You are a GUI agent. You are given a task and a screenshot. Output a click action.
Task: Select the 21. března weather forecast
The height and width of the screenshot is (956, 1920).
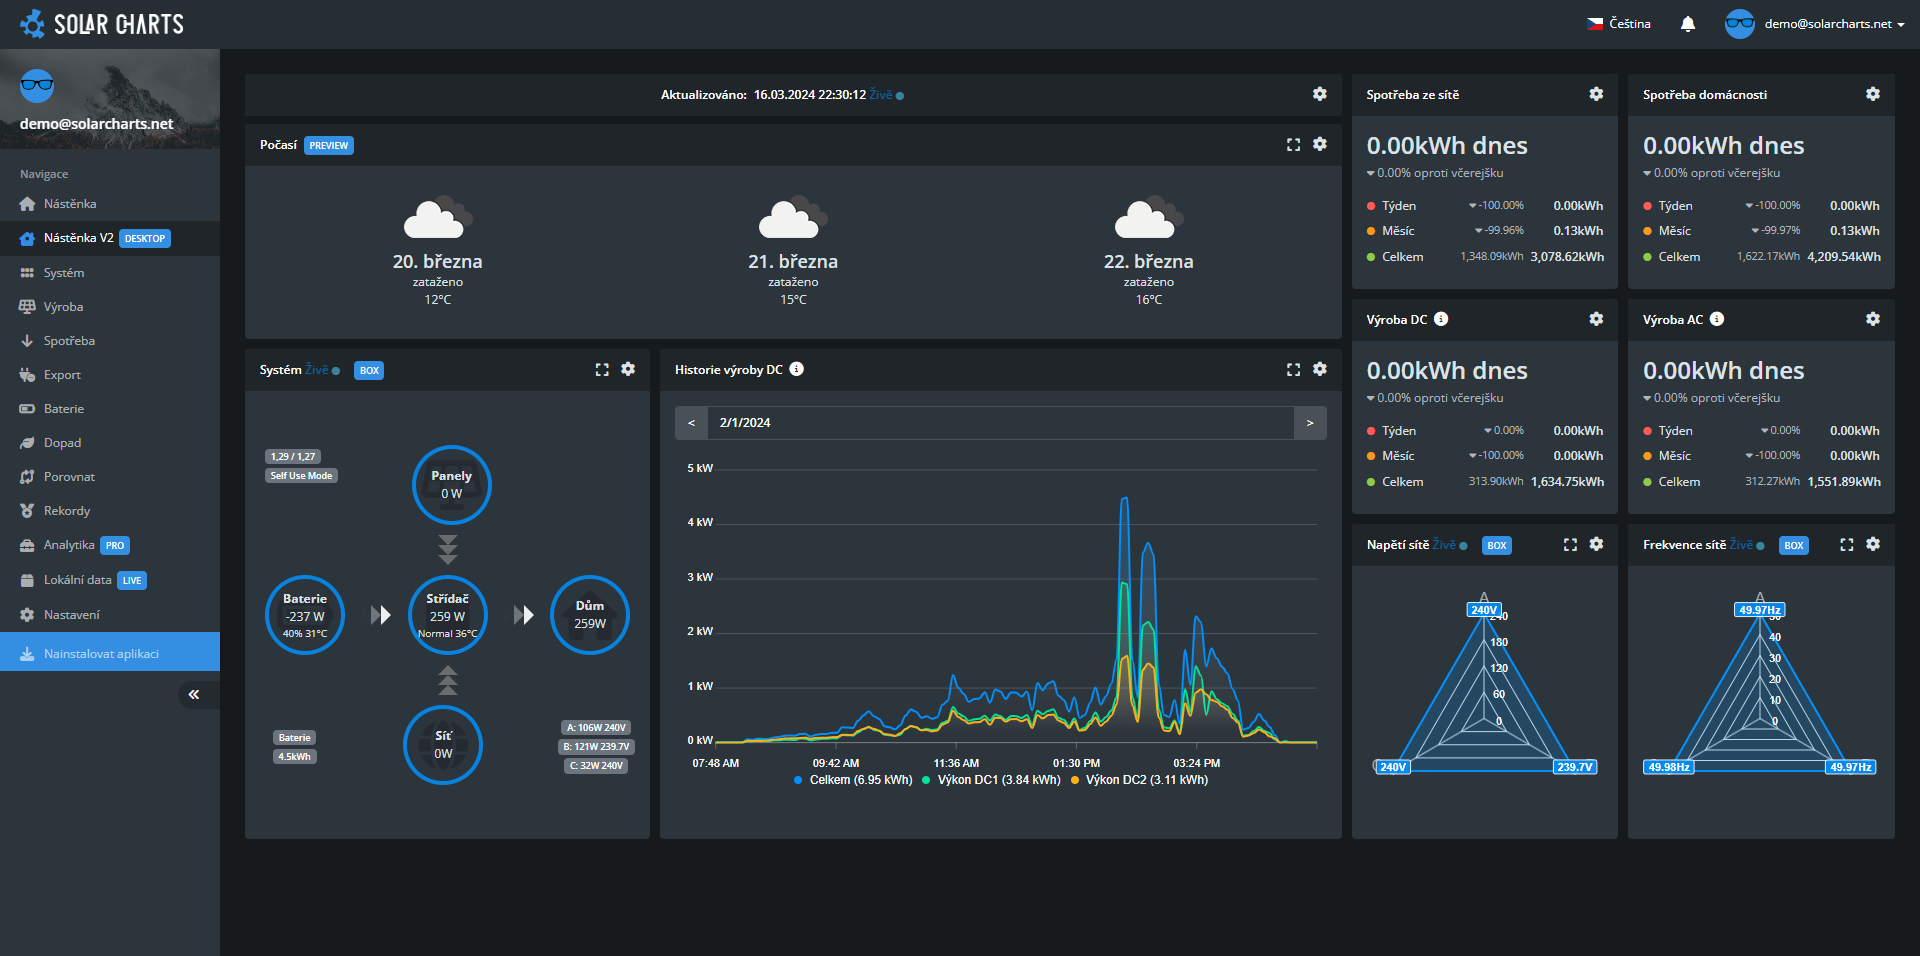793,250
